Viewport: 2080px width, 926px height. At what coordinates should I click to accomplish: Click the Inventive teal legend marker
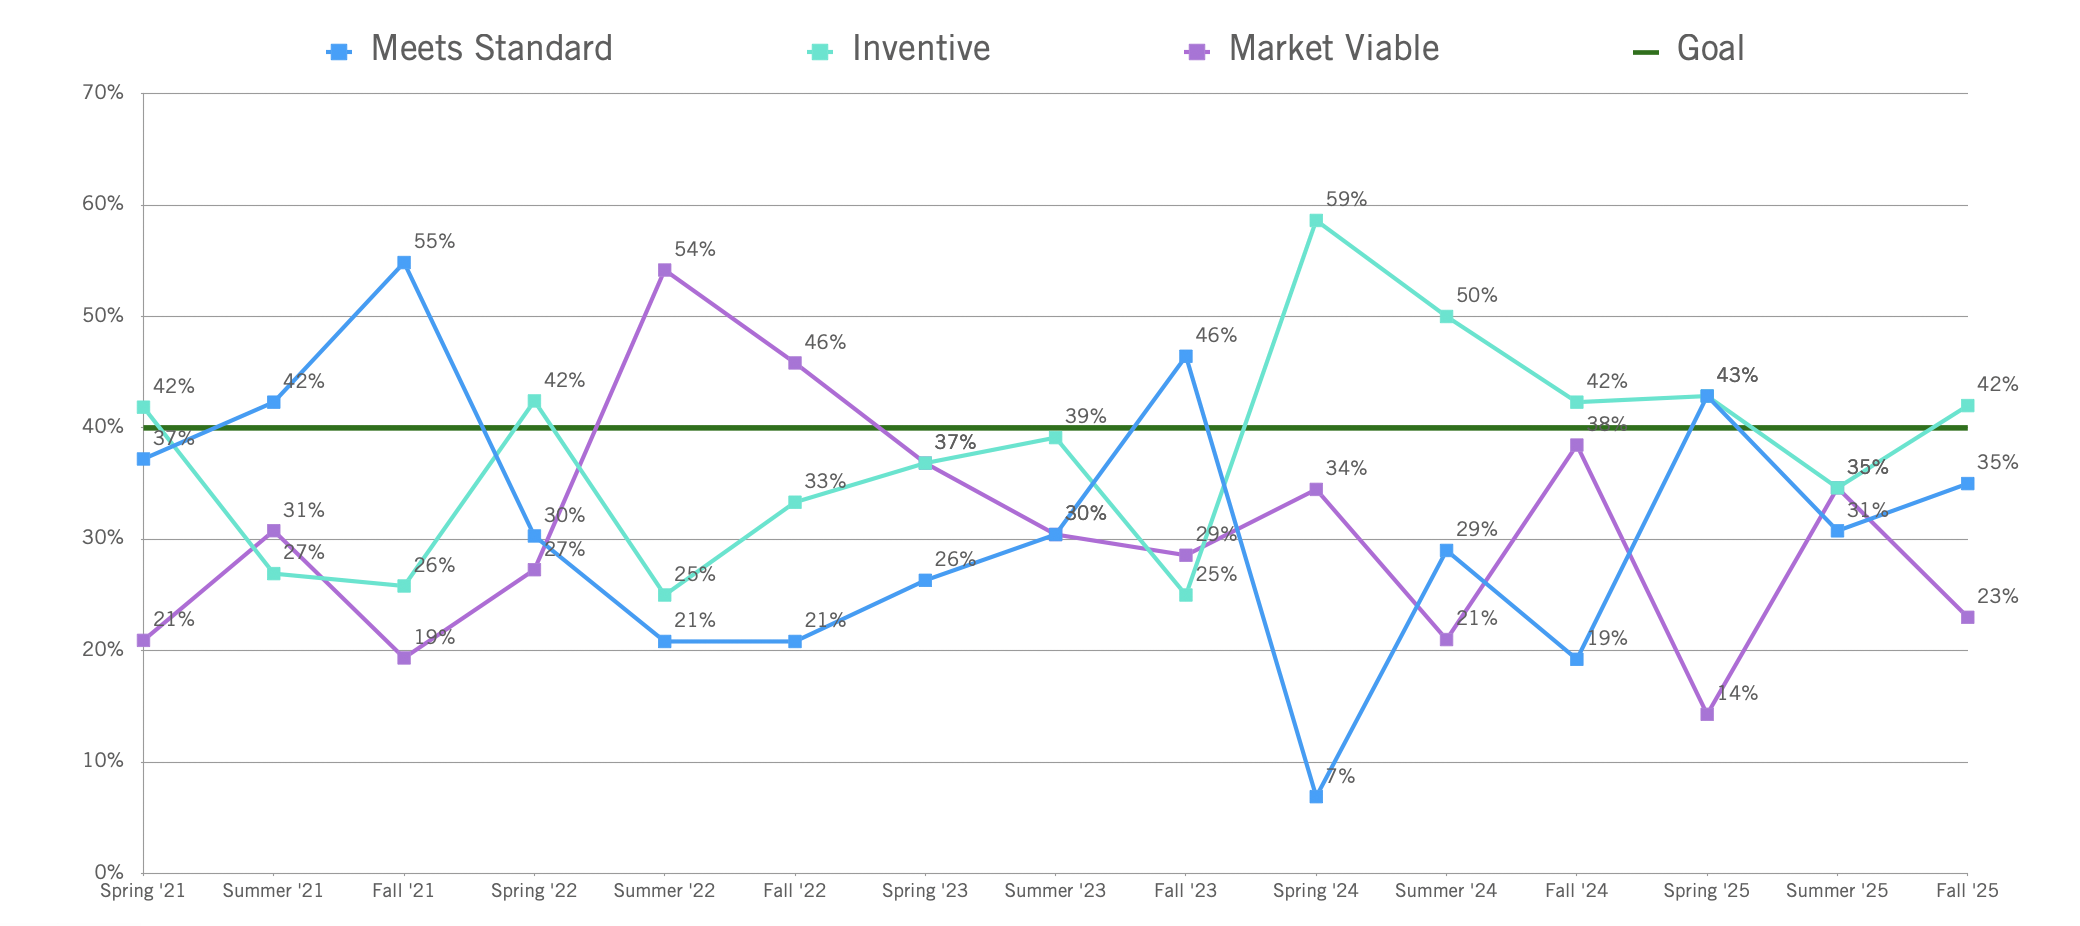coord(820,51)
